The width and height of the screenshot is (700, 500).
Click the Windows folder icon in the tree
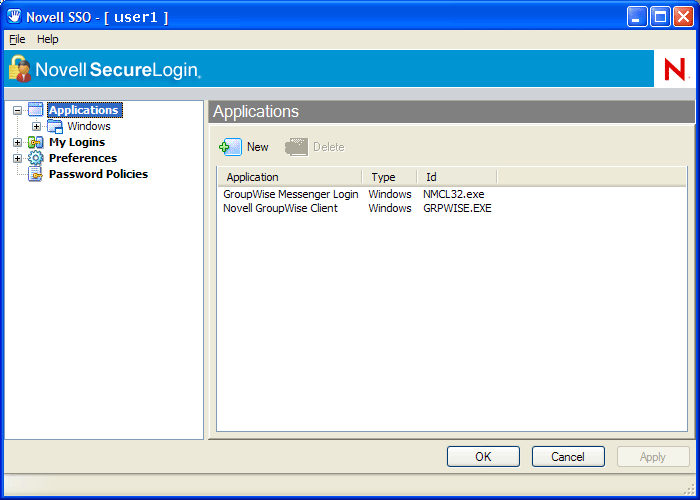coord(55,126)
